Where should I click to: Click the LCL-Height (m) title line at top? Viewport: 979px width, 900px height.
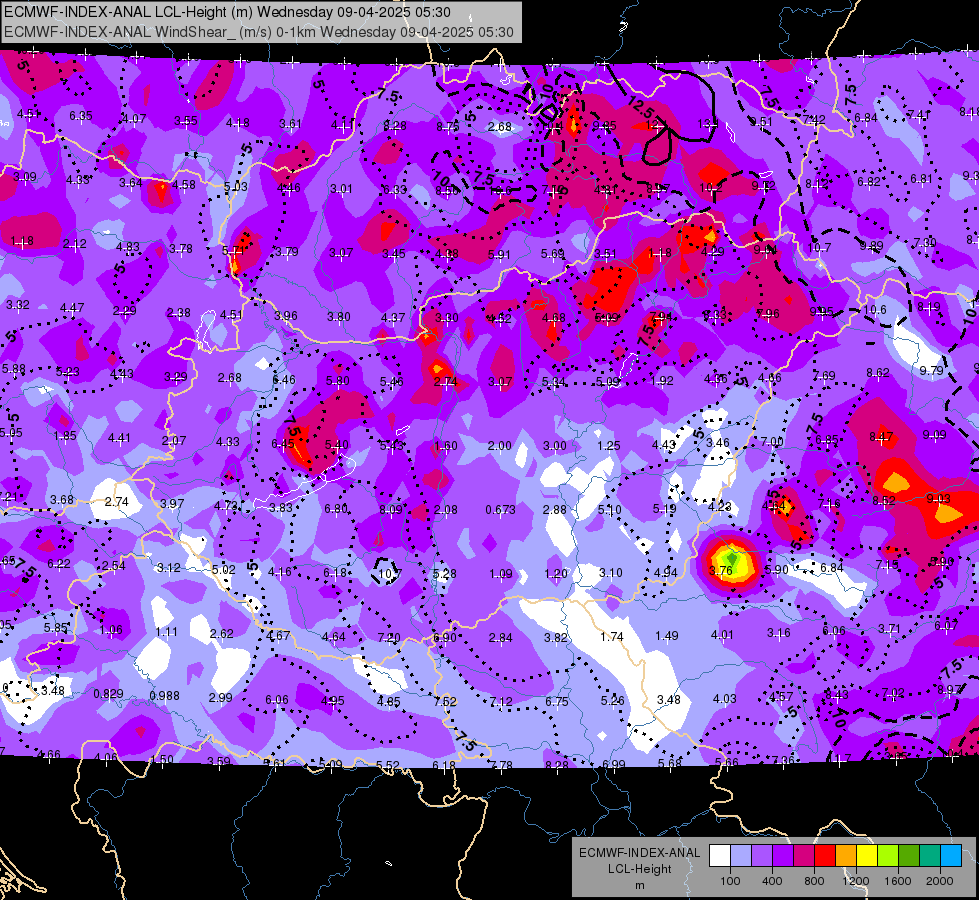click(x=227, y=12)
